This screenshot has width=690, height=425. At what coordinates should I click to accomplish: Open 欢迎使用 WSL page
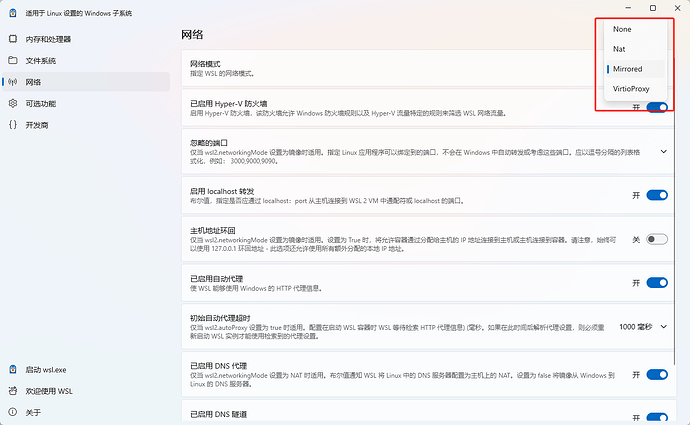[x=86, y=391]
